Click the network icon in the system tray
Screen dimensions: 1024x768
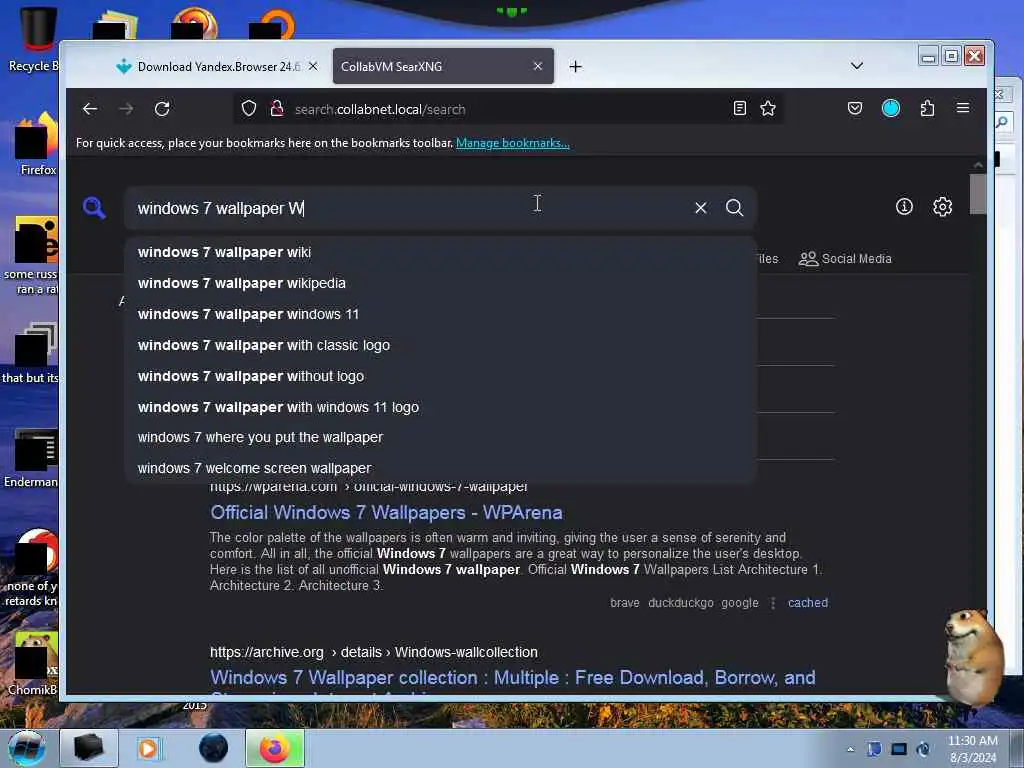899,749
